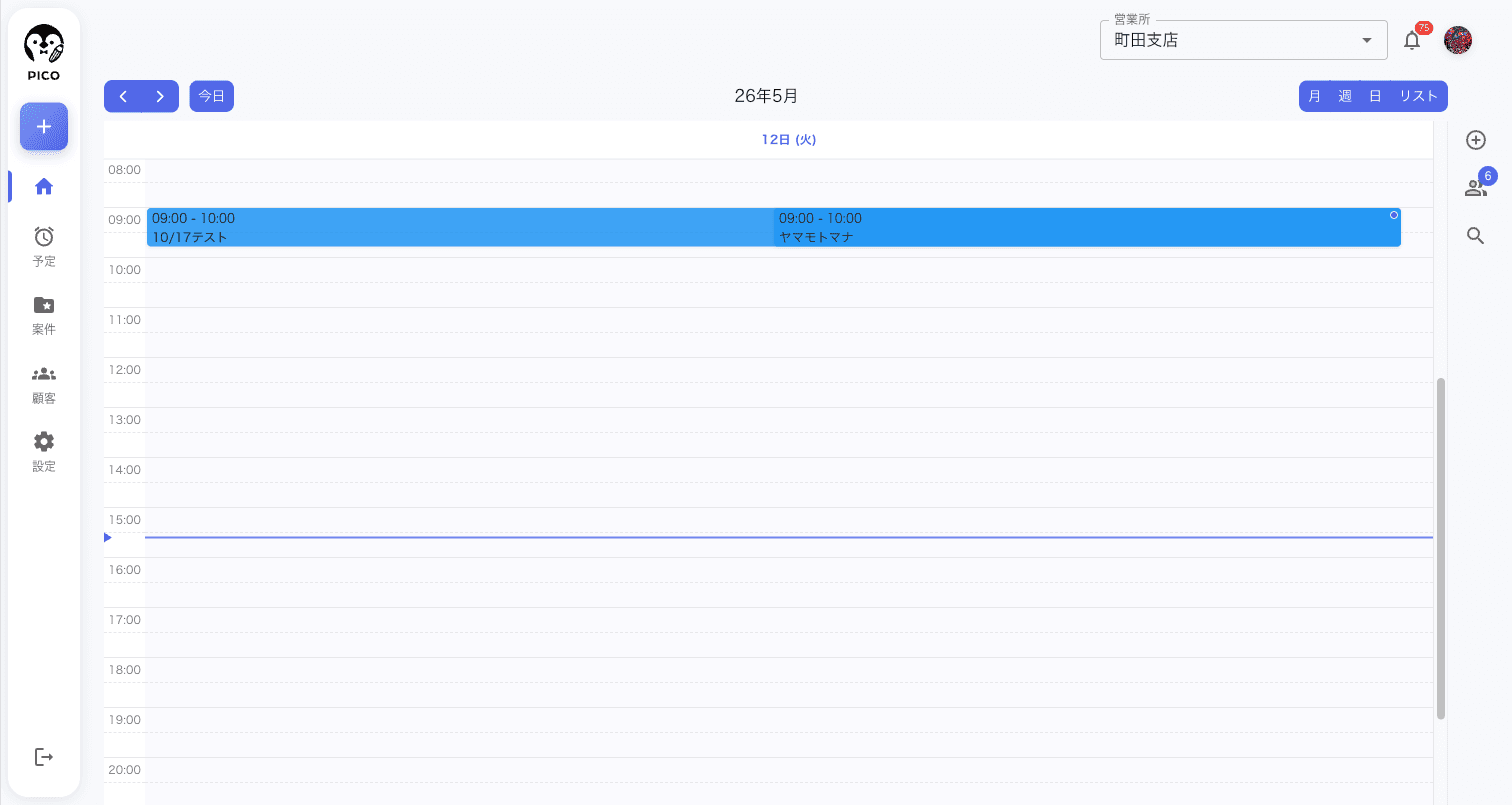This screenshot has width=1512, height=805.
Task: Click the 08:00 time label
Action: click(x=125, y=170)
